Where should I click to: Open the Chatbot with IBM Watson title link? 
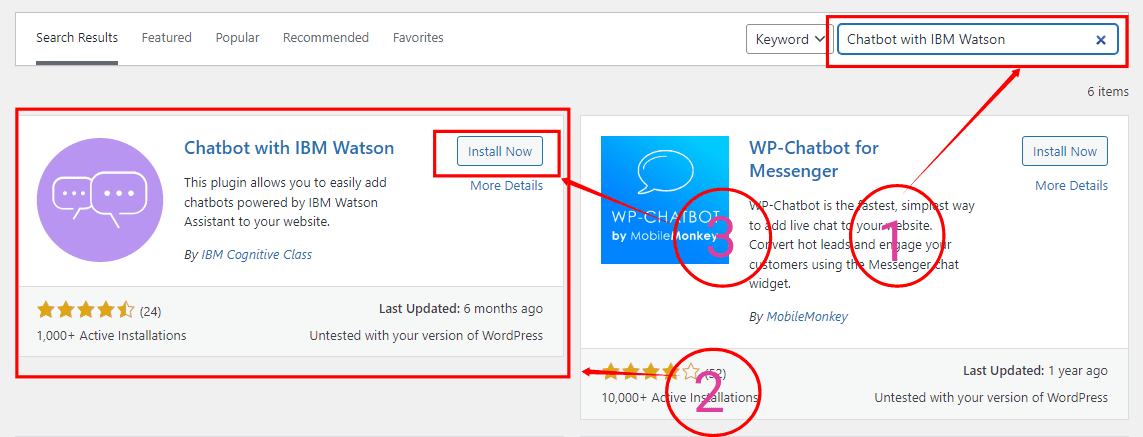pos(289,148)
